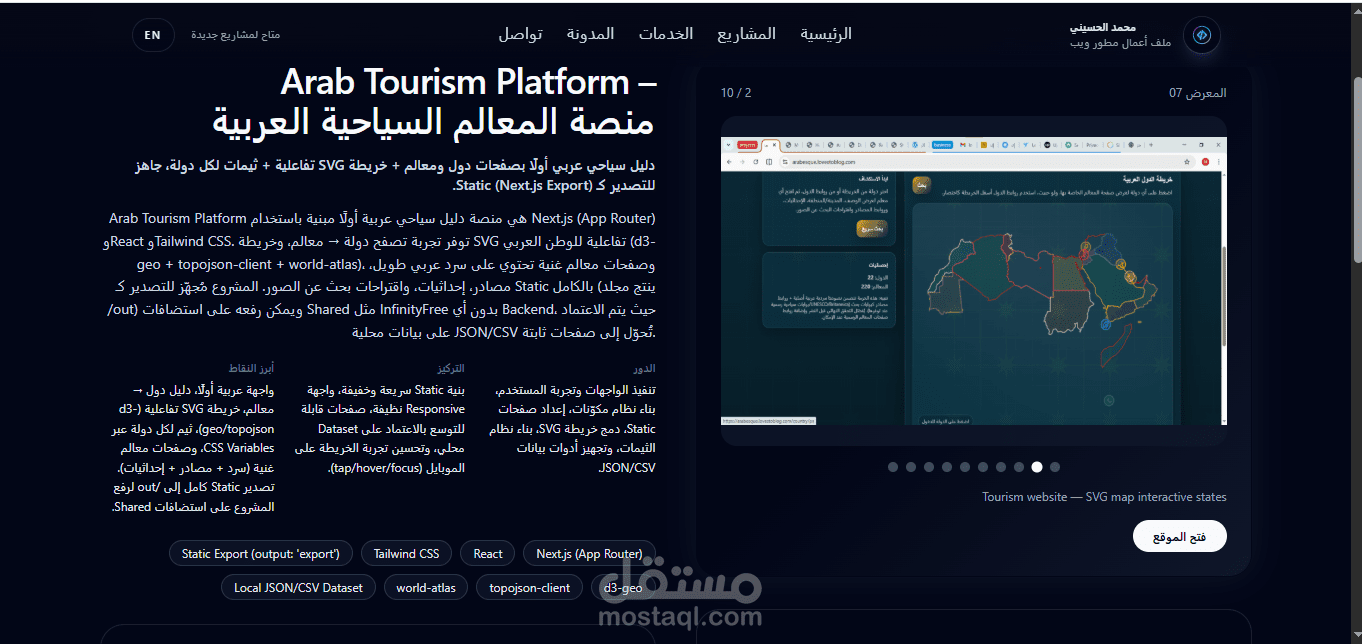The height and width of the screenshot is (644, 1362).
Task: Select the topojson-client tag
Action: [530, 587]
